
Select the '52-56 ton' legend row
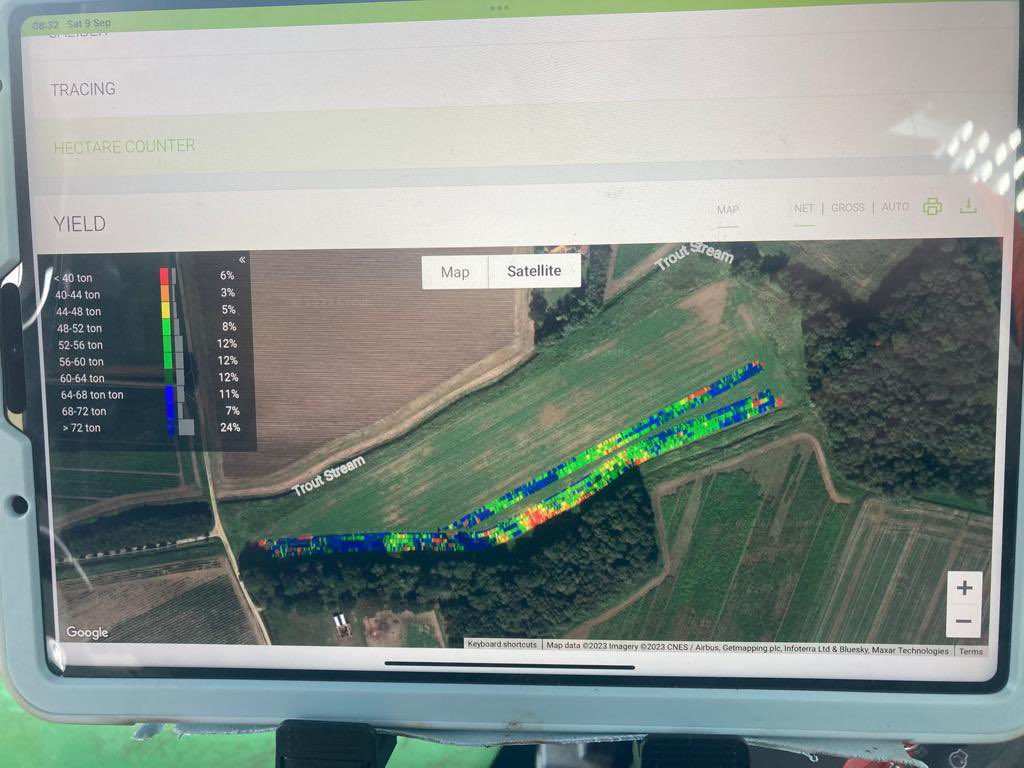(x=150, y=345)
